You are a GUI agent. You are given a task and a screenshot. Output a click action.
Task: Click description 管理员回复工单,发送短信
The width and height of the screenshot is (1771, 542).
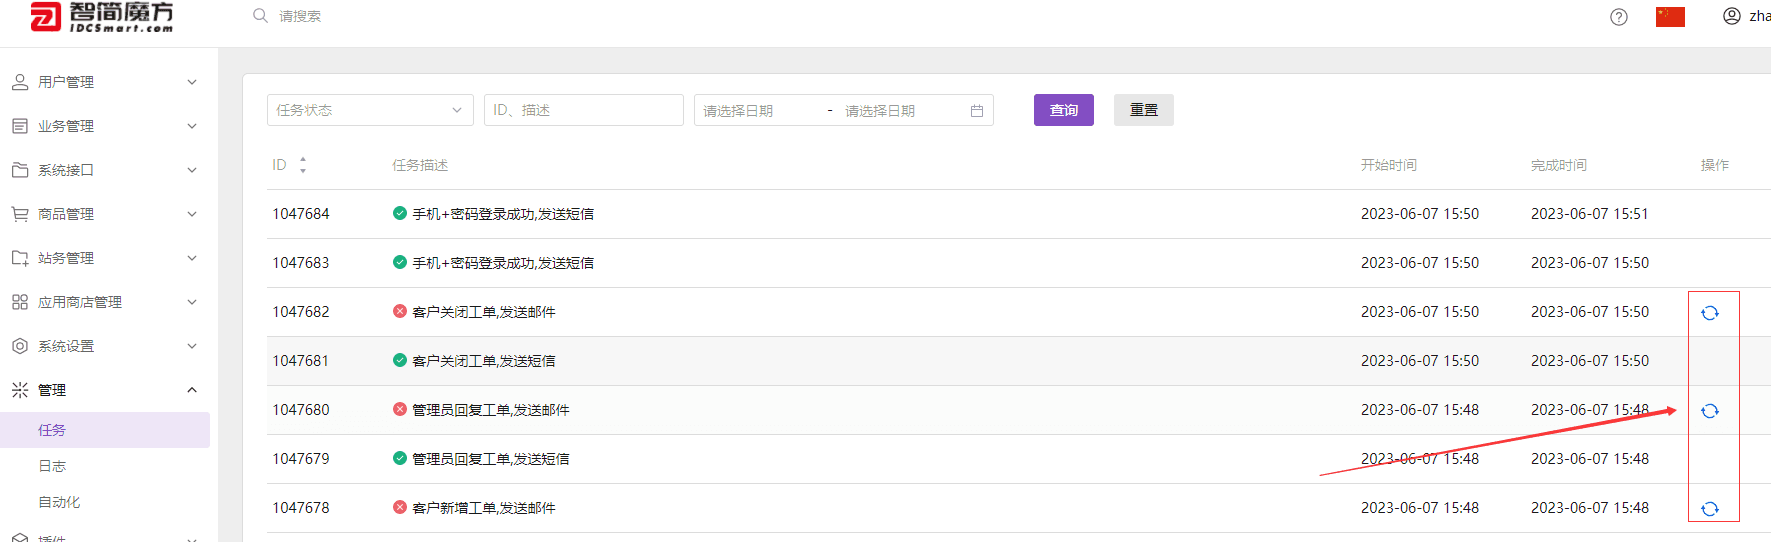(x=491, y=459)
